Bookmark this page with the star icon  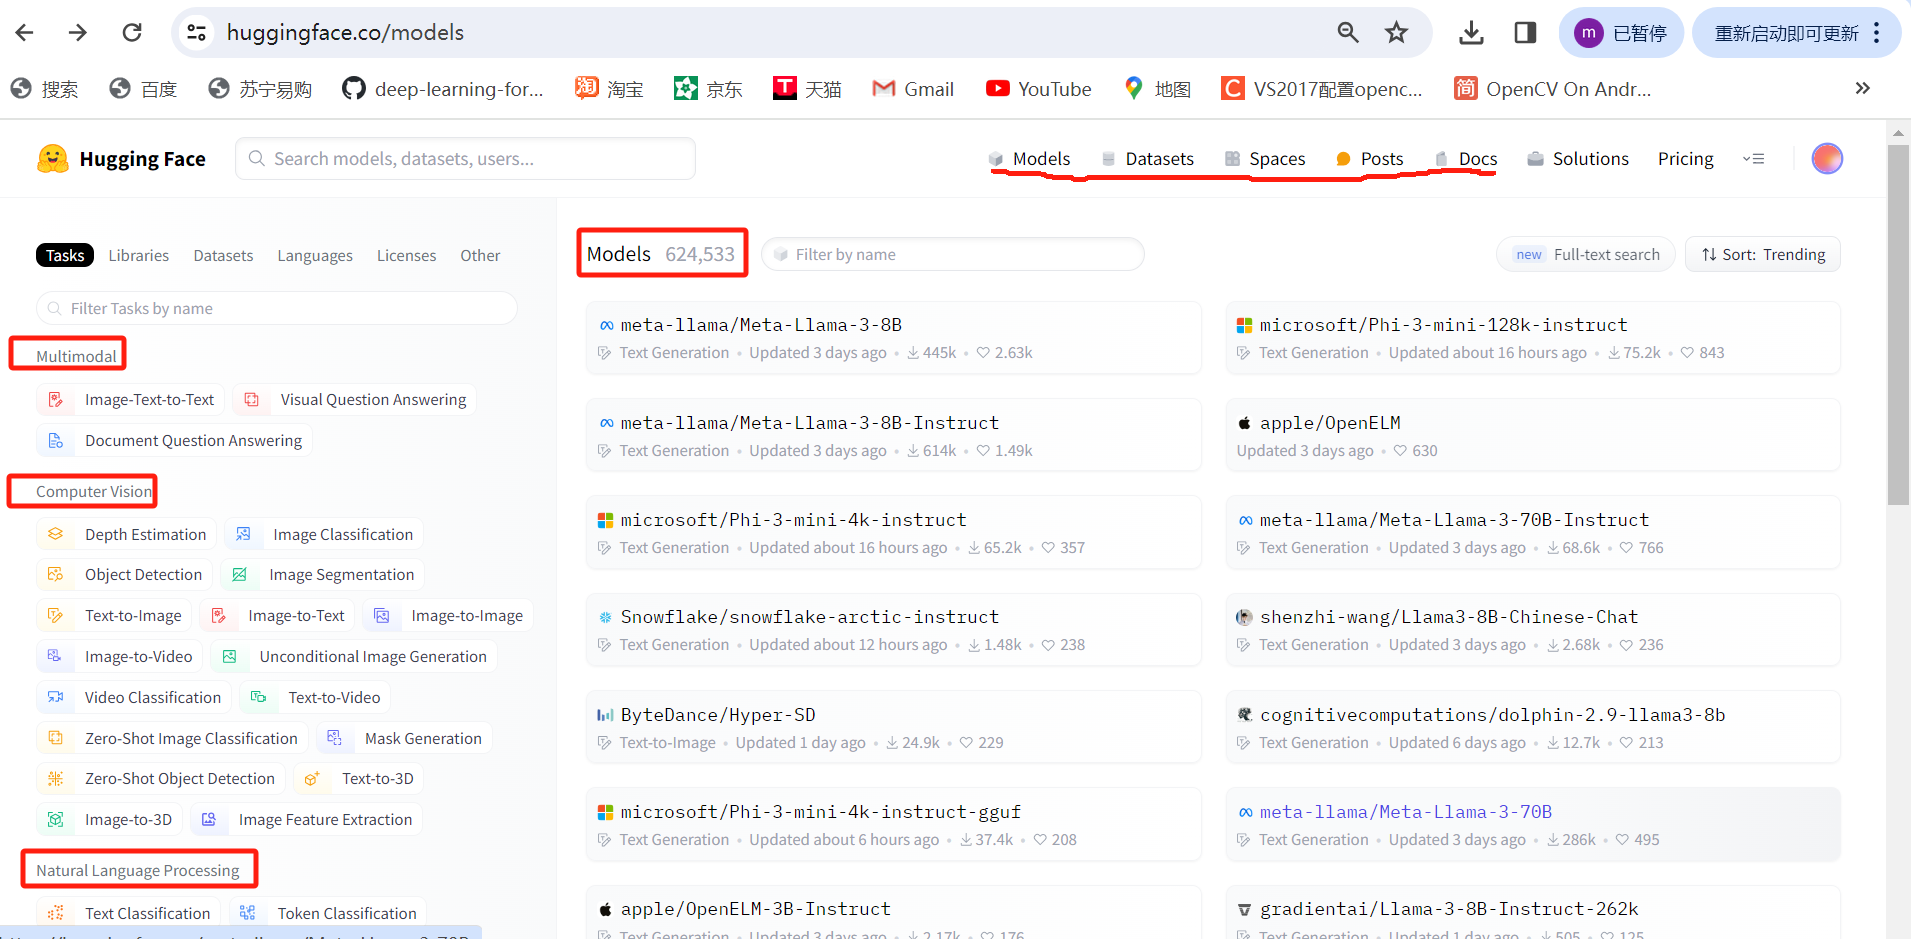click(1397, 33)
